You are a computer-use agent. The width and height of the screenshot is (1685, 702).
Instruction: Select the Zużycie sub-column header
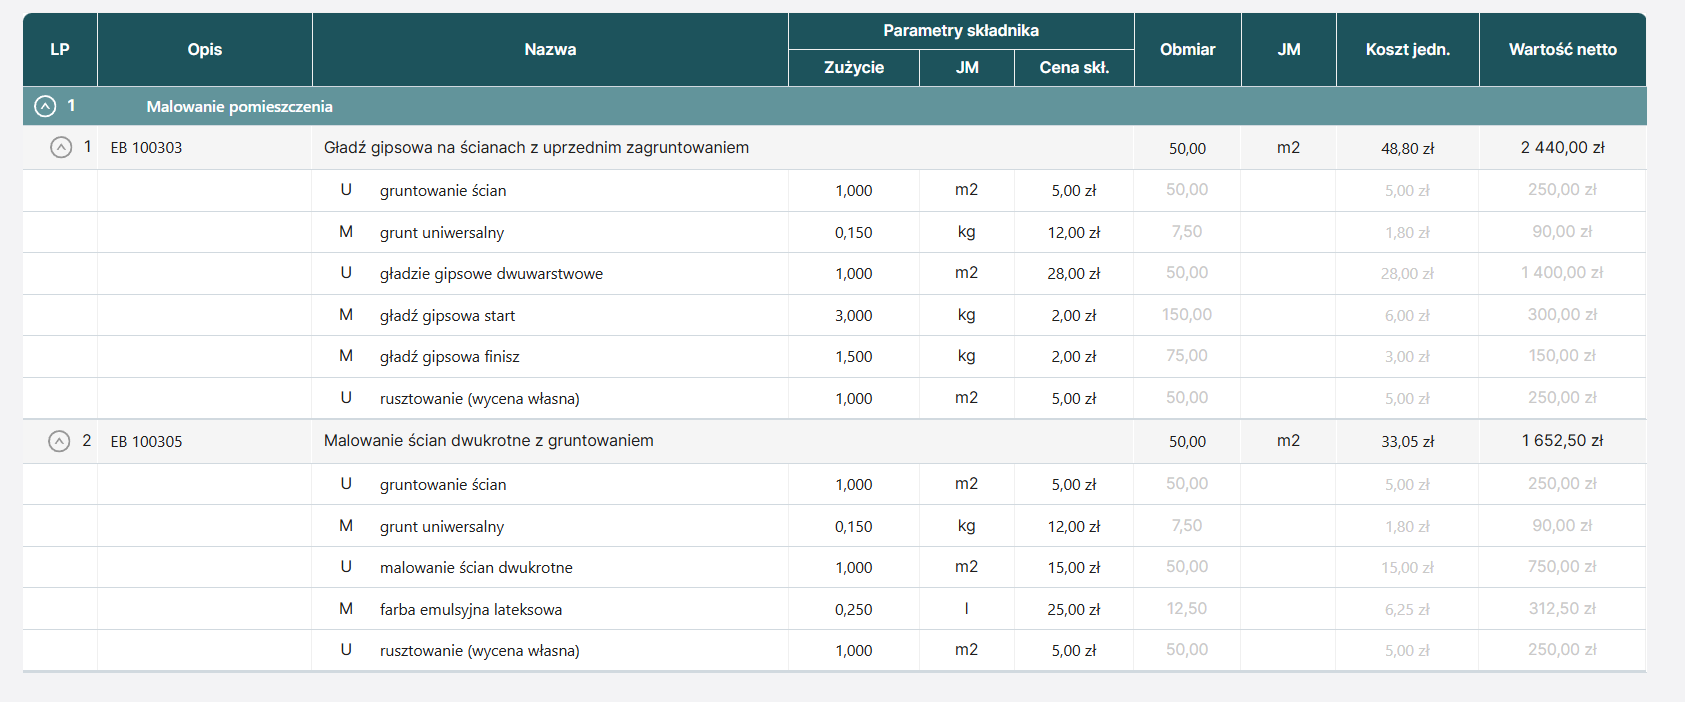pos(853,67)
